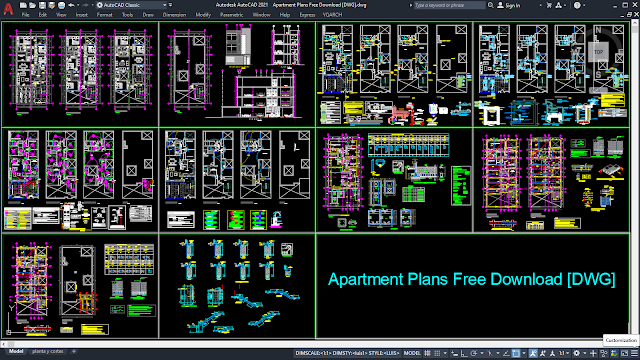
Task: Restore down the drawing document window
Action: coord(629,15)
